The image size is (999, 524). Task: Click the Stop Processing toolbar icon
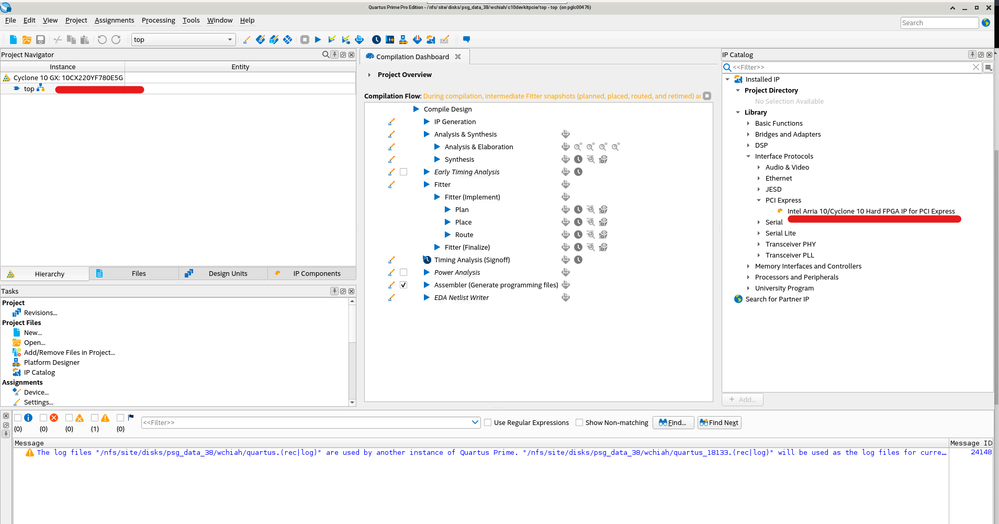303,40
